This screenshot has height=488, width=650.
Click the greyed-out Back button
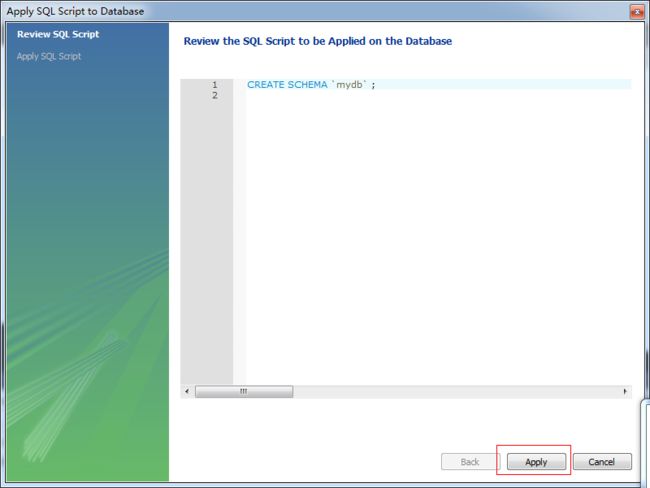click(470, 461)
